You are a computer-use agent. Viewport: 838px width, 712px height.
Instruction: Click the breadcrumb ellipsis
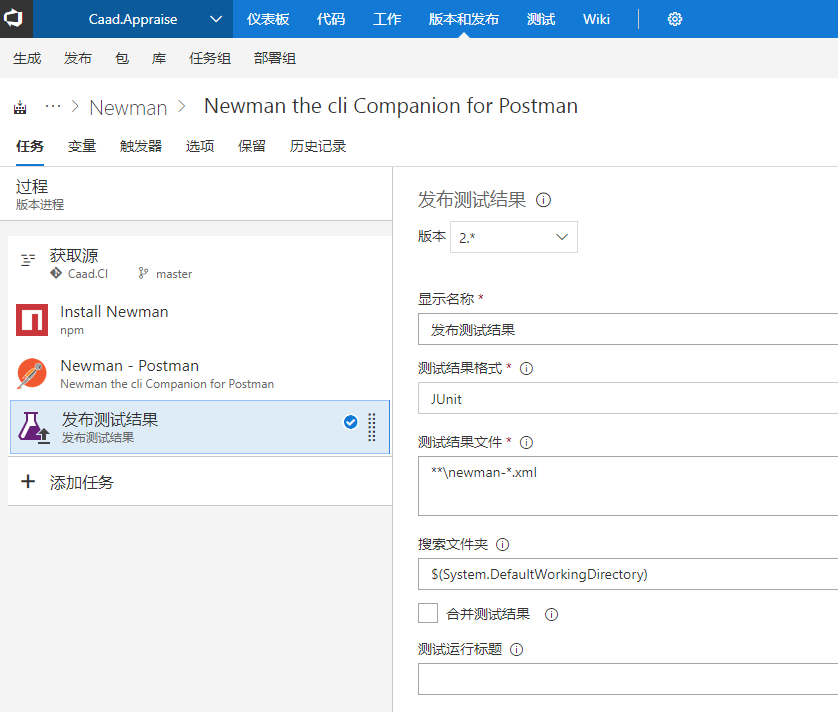tap(53, 106)
